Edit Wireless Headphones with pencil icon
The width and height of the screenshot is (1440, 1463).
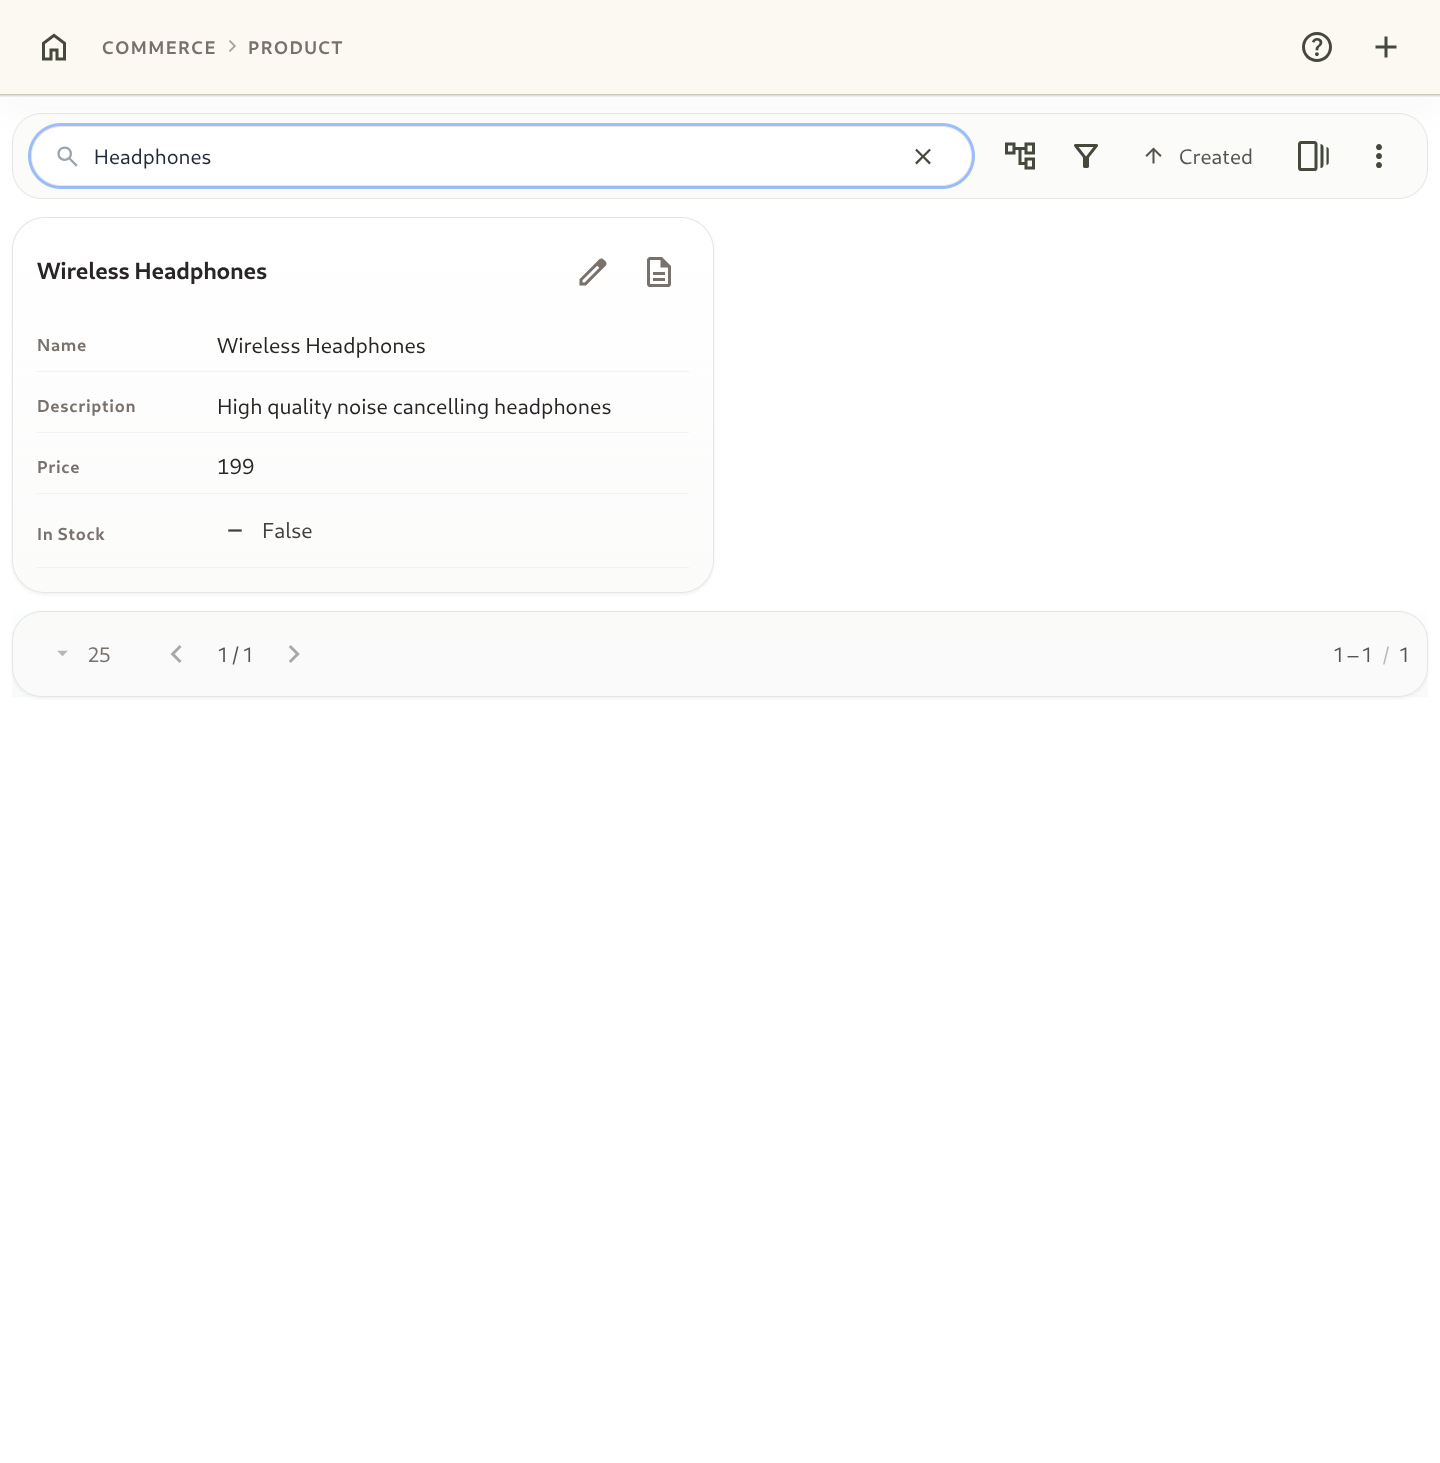[x=593, y=272]
